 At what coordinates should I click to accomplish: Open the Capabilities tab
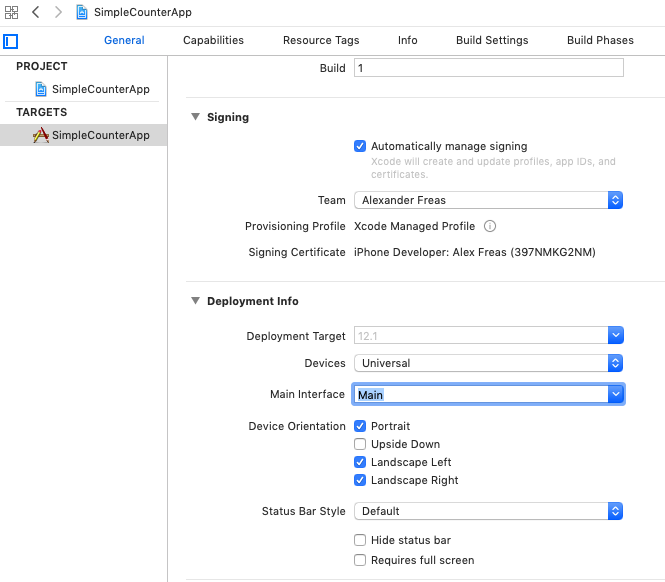[213, 40]
